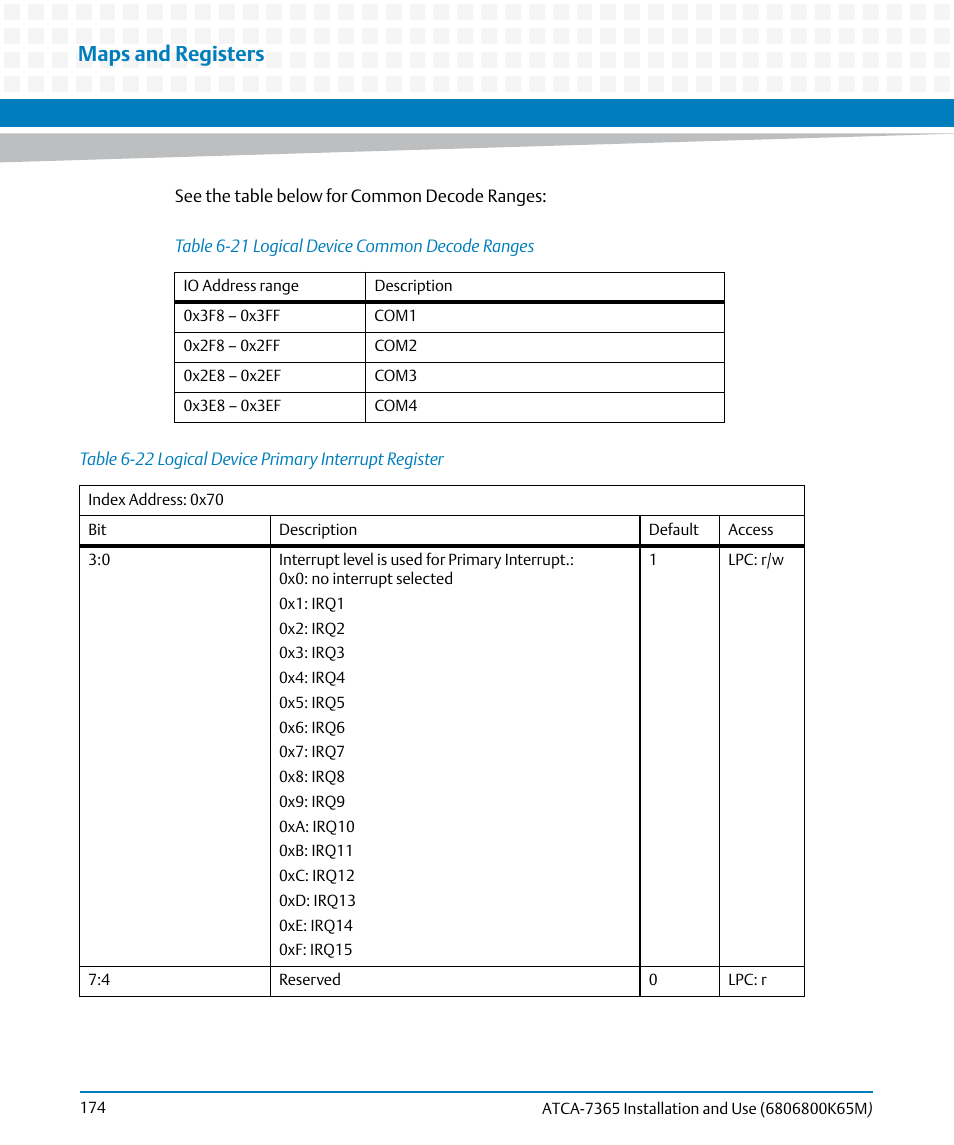
Task: Click the 'IO Address range' column header
Action: pyautogui.click(x=270, y=286)
